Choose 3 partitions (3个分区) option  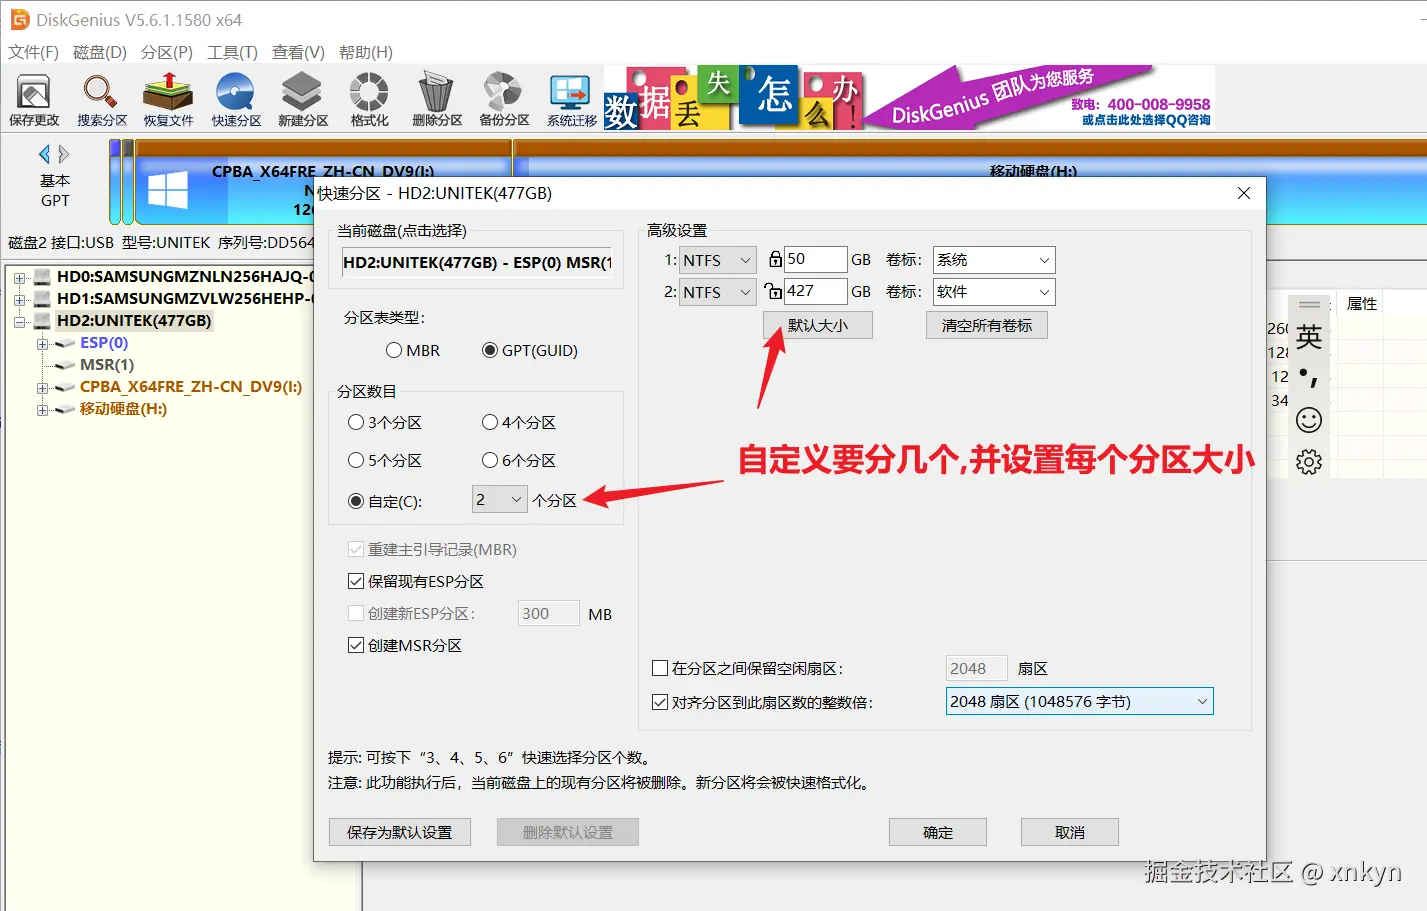(x=356, y=422)
